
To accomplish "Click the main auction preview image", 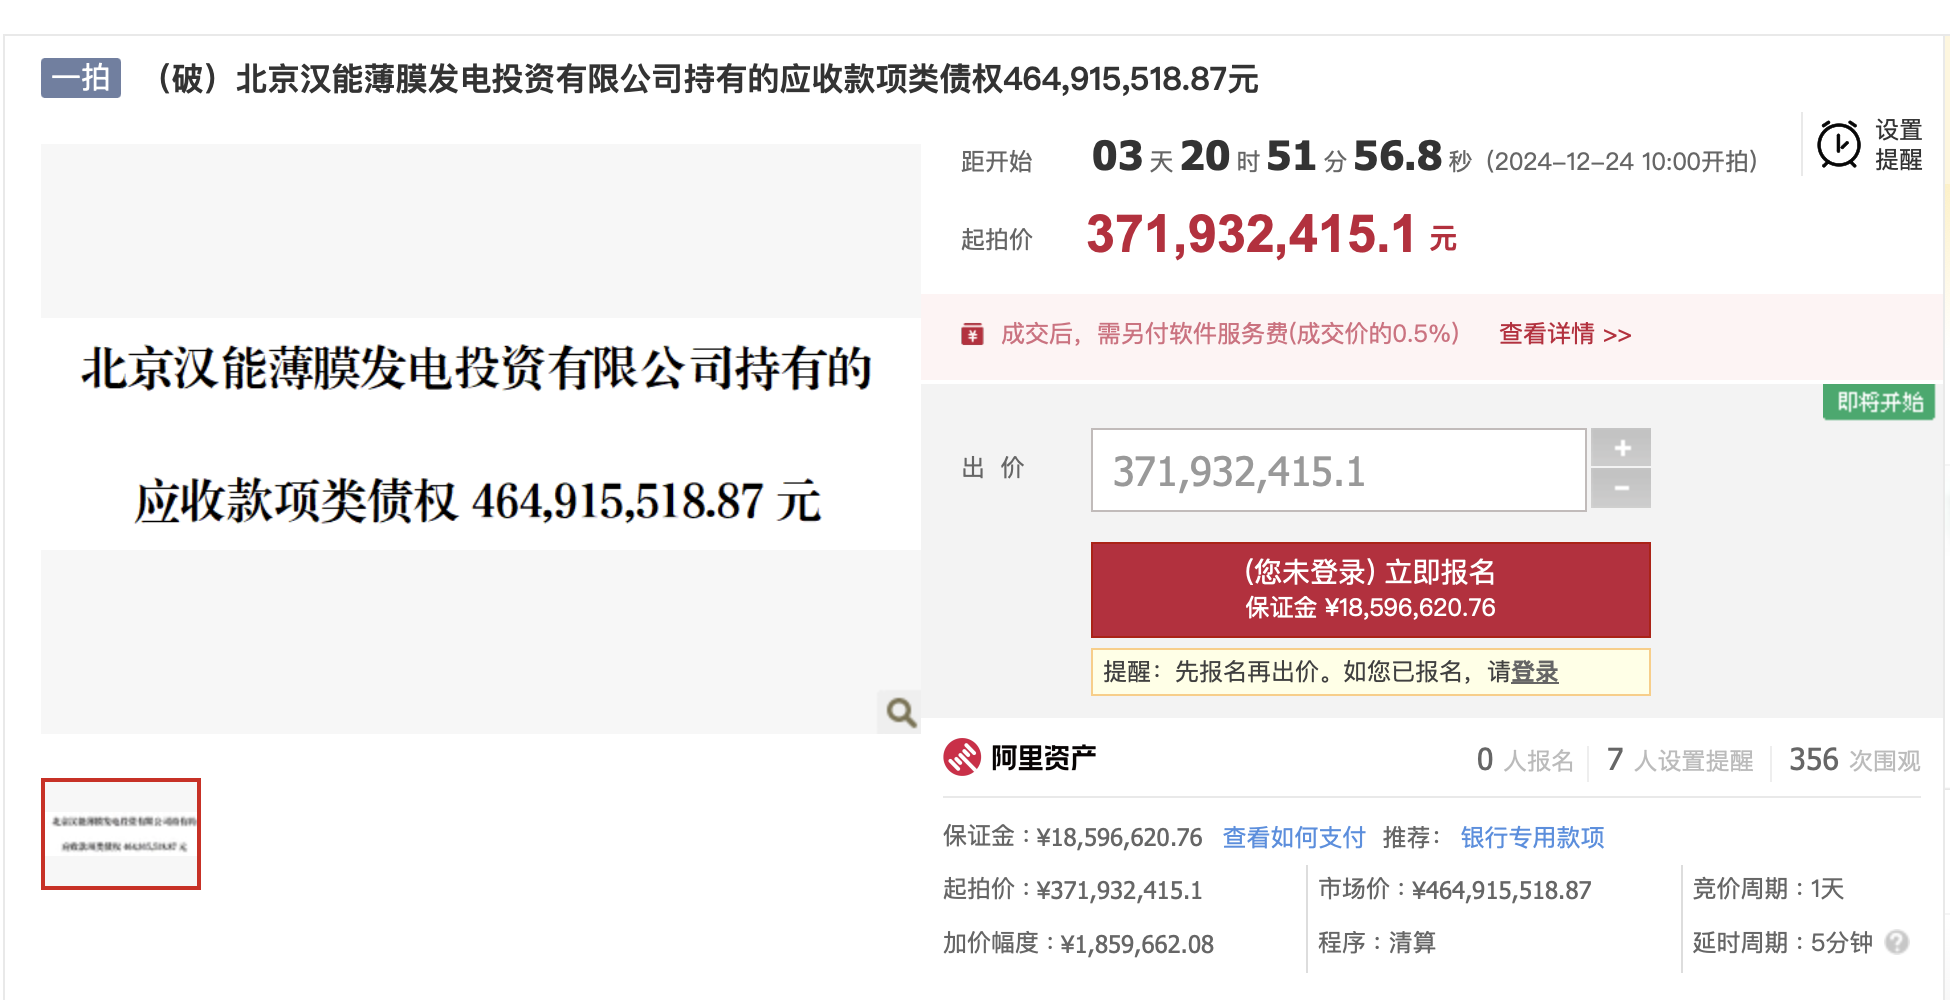I will [x=480, y=438].
